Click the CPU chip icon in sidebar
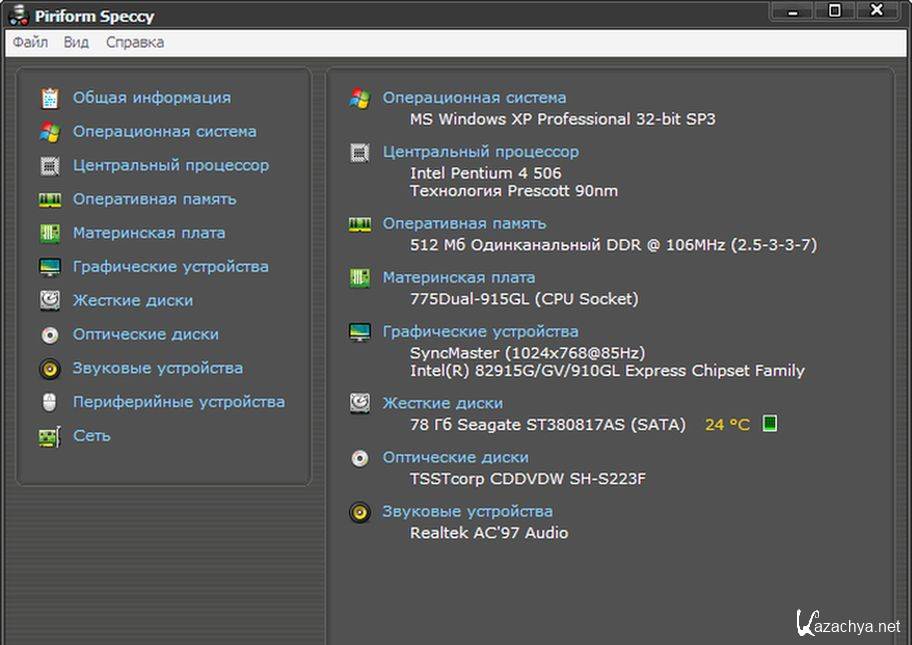This screenshot has height=645, width=912. tap(49, 166)
